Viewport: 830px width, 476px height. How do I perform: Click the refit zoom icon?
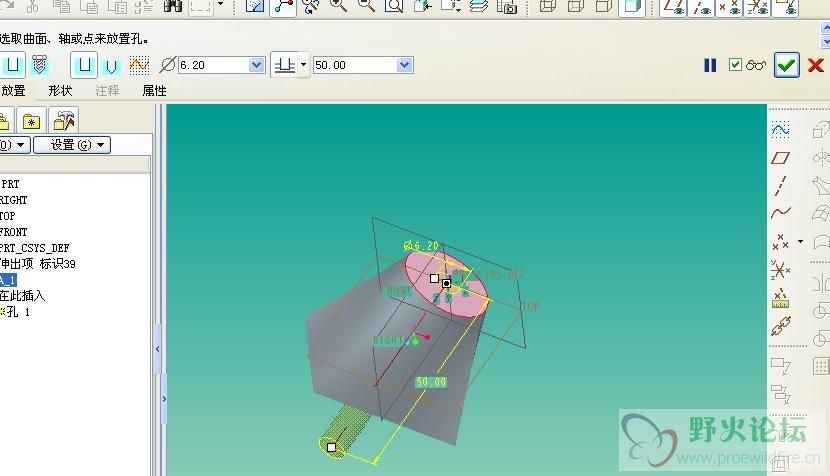pyautogui.click(x=394, y=6)
